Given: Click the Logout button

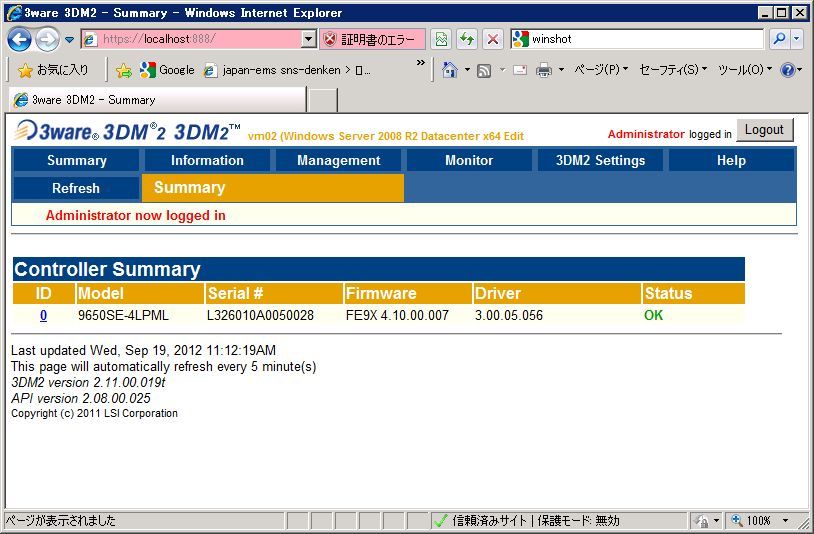Looking at the screenshot, I should tap(765, 130).
